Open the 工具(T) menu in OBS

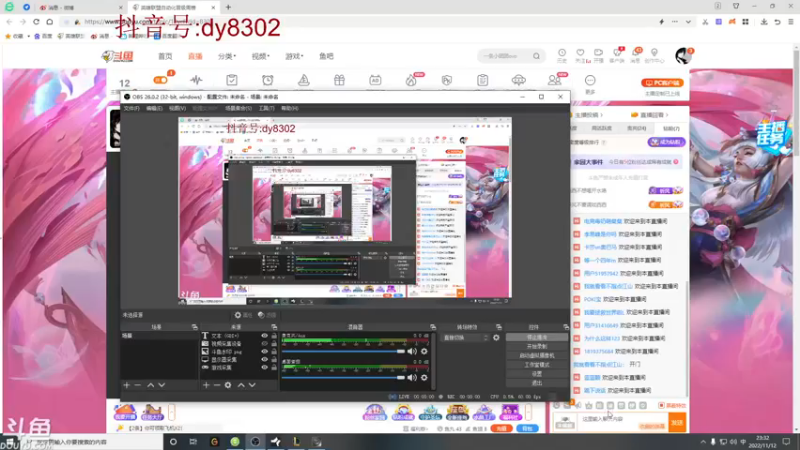[x=267, y=108]
